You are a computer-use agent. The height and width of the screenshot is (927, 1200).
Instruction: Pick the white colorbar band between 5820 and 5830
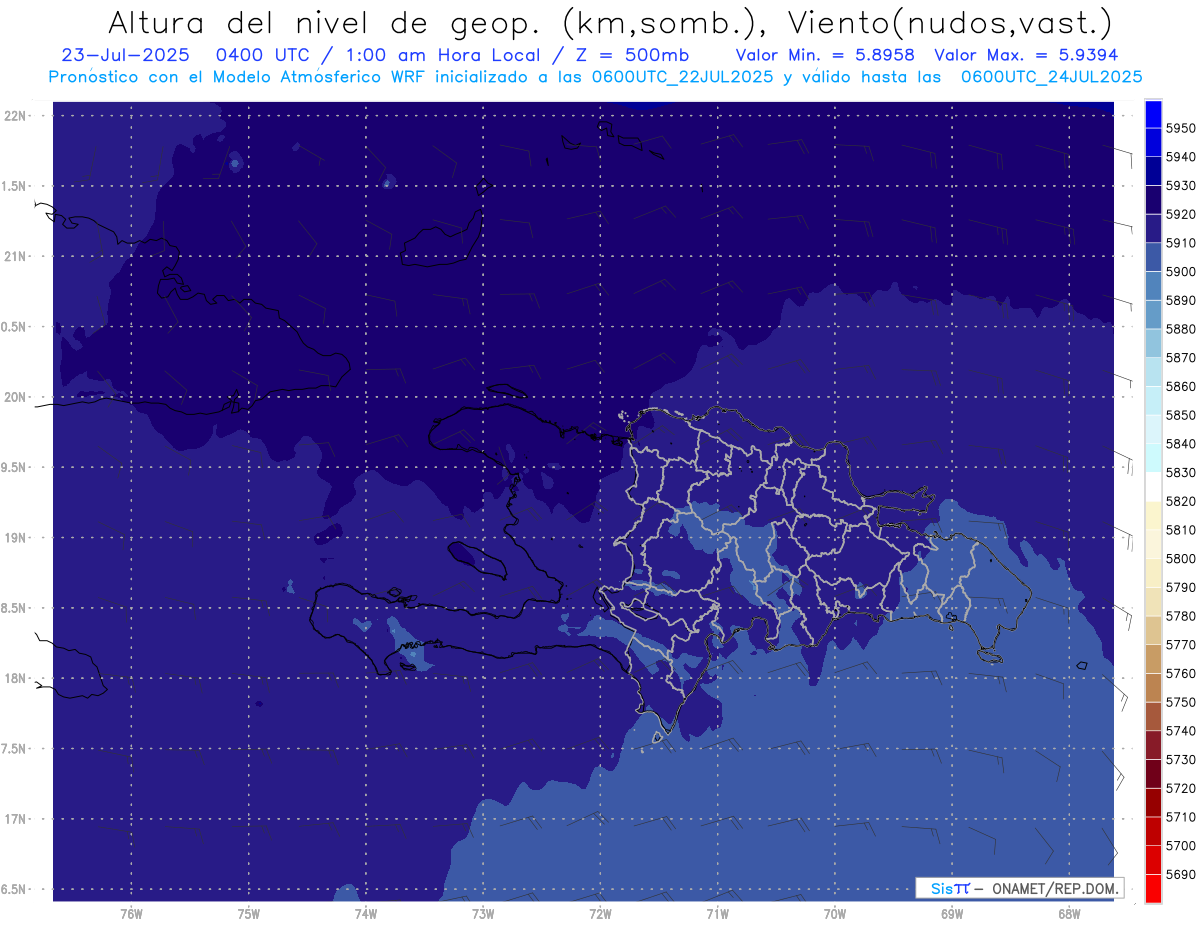pos(1153,487)
